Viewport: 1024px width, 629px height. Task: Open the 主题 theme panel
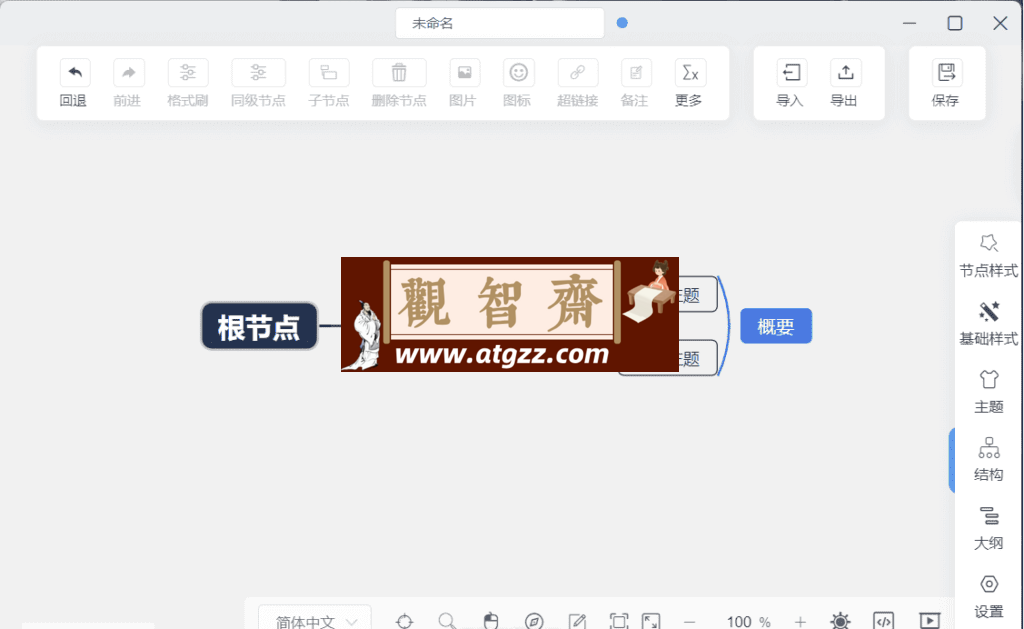click(988, 392)
